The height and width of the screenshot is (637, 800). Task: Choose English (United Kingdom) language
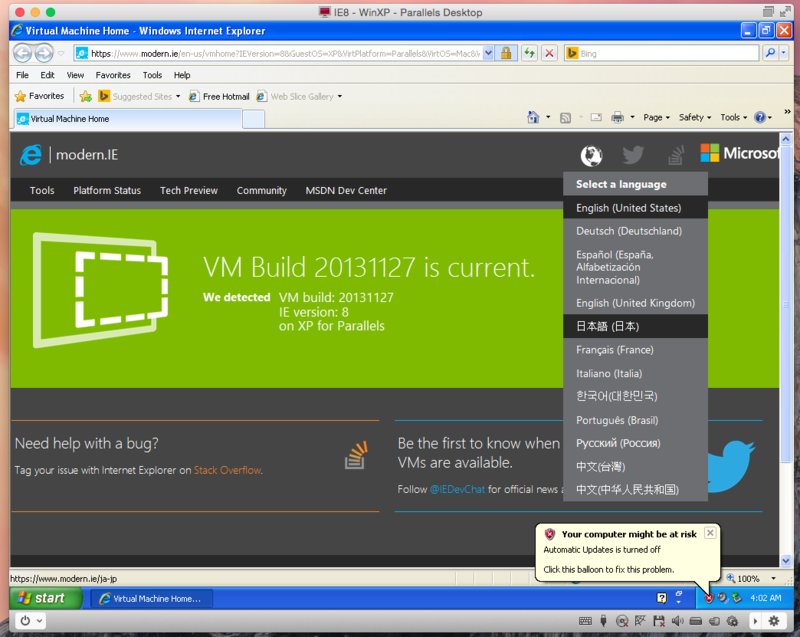[635, 303]
